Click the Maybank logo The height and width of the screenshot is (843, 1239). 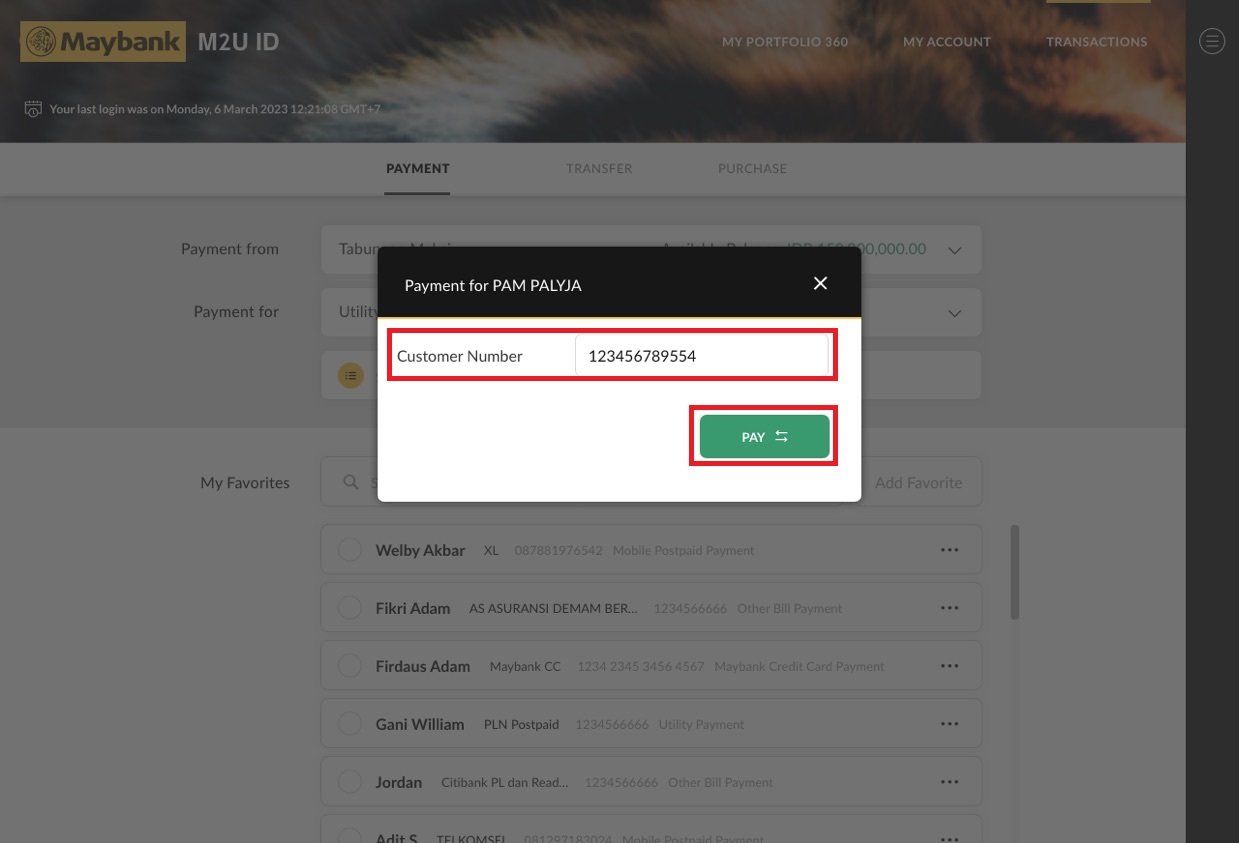coord(103,42)
